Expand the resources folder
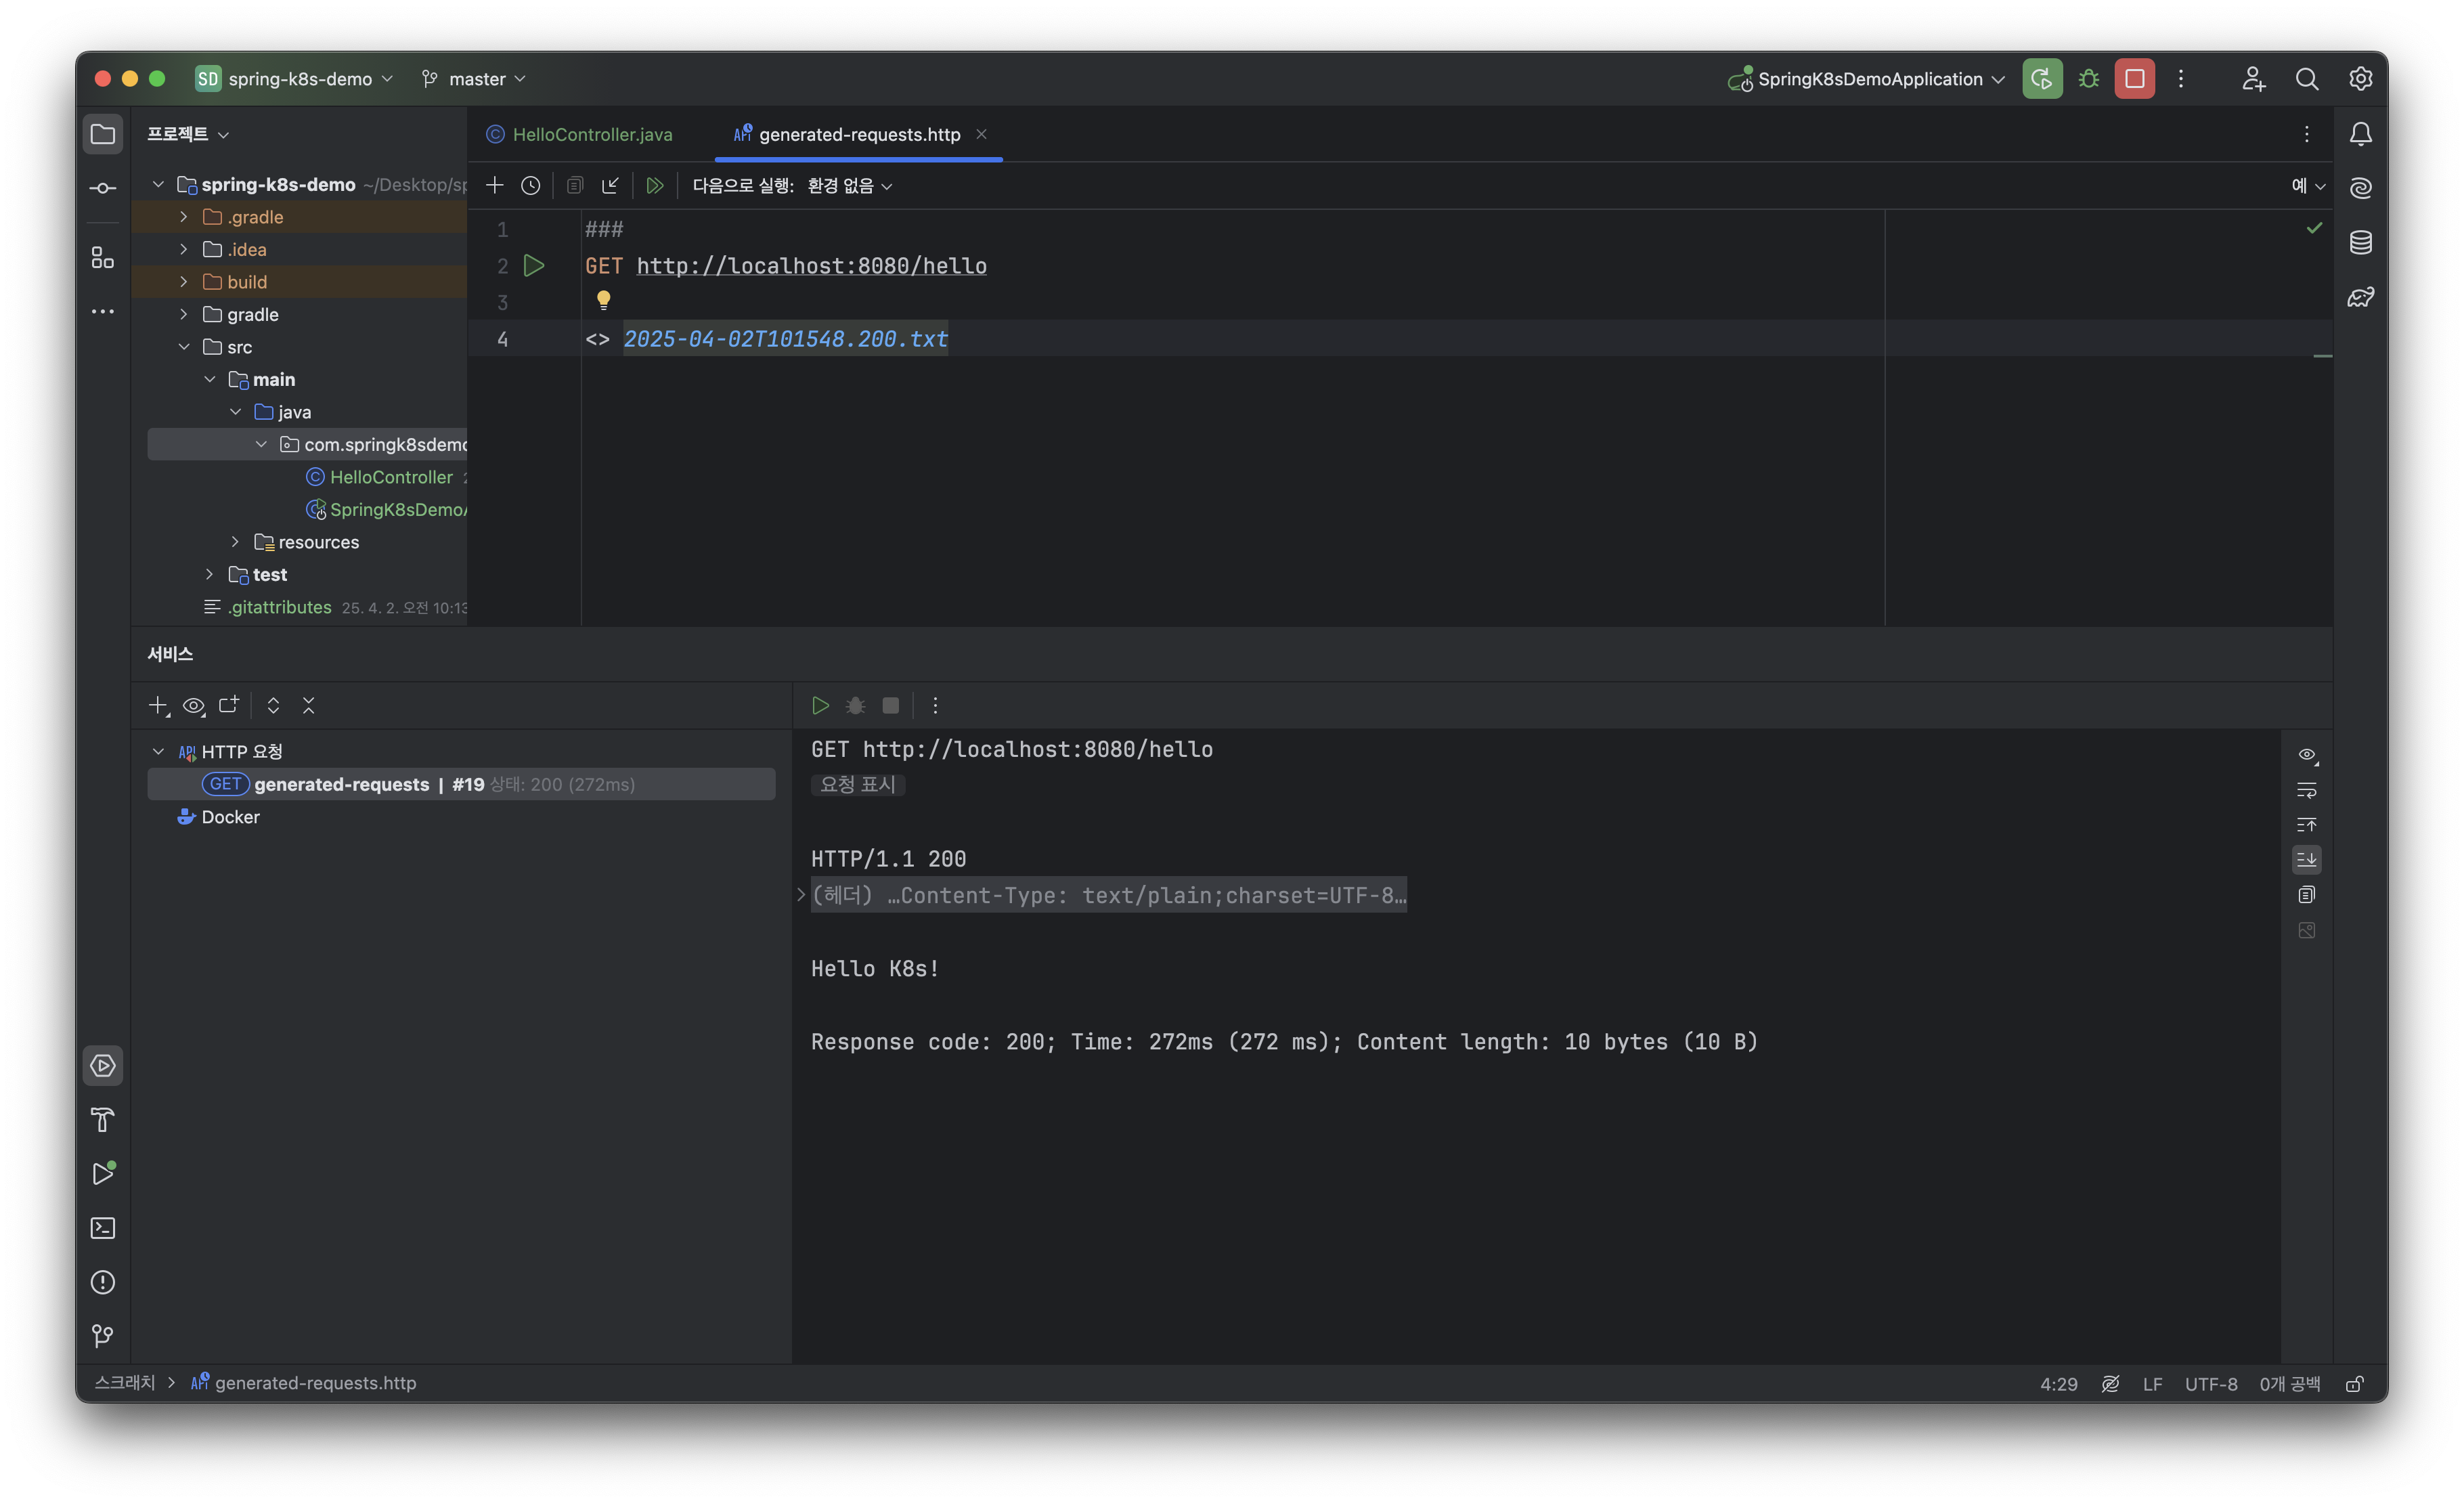 (x=235, y=542)
